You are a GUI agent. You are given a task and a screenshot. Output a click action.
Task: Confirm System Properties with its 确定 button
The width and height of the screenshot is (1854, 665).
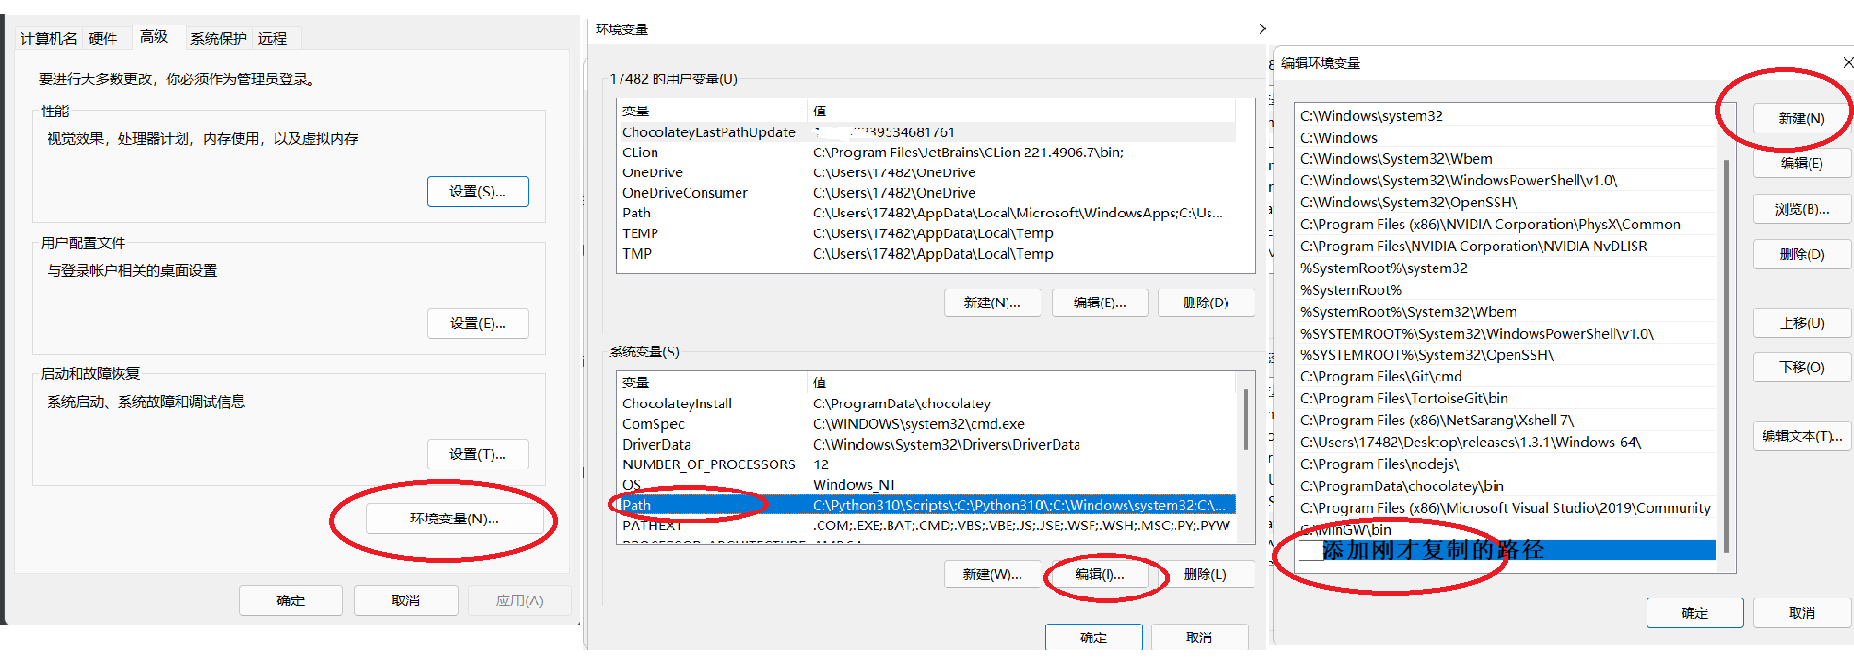coord(291,600)
